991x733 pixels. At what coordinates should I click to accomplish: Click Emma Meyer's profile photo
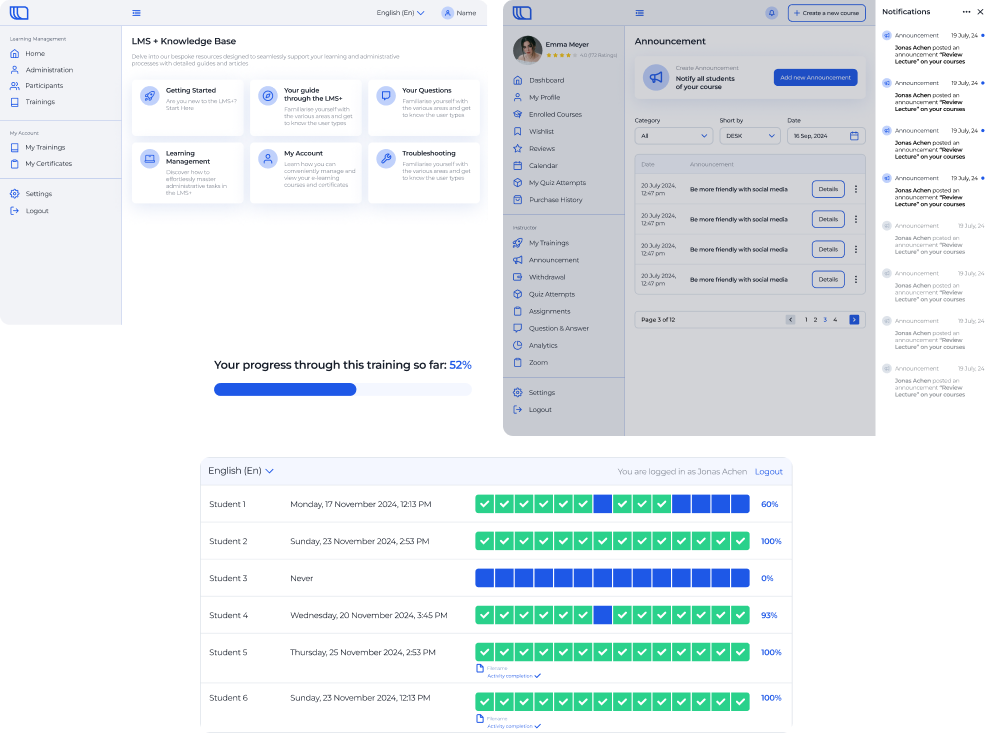pos(527,49)
